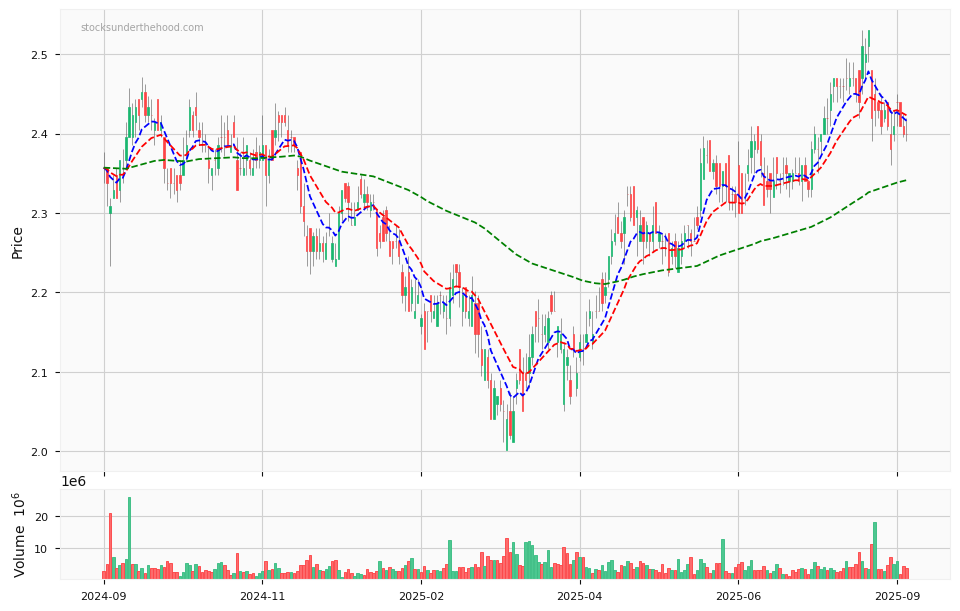This screenshot has width=960, height=611.
Task: Click the 2025-09 date label
Action: click(x=897, y=595)
